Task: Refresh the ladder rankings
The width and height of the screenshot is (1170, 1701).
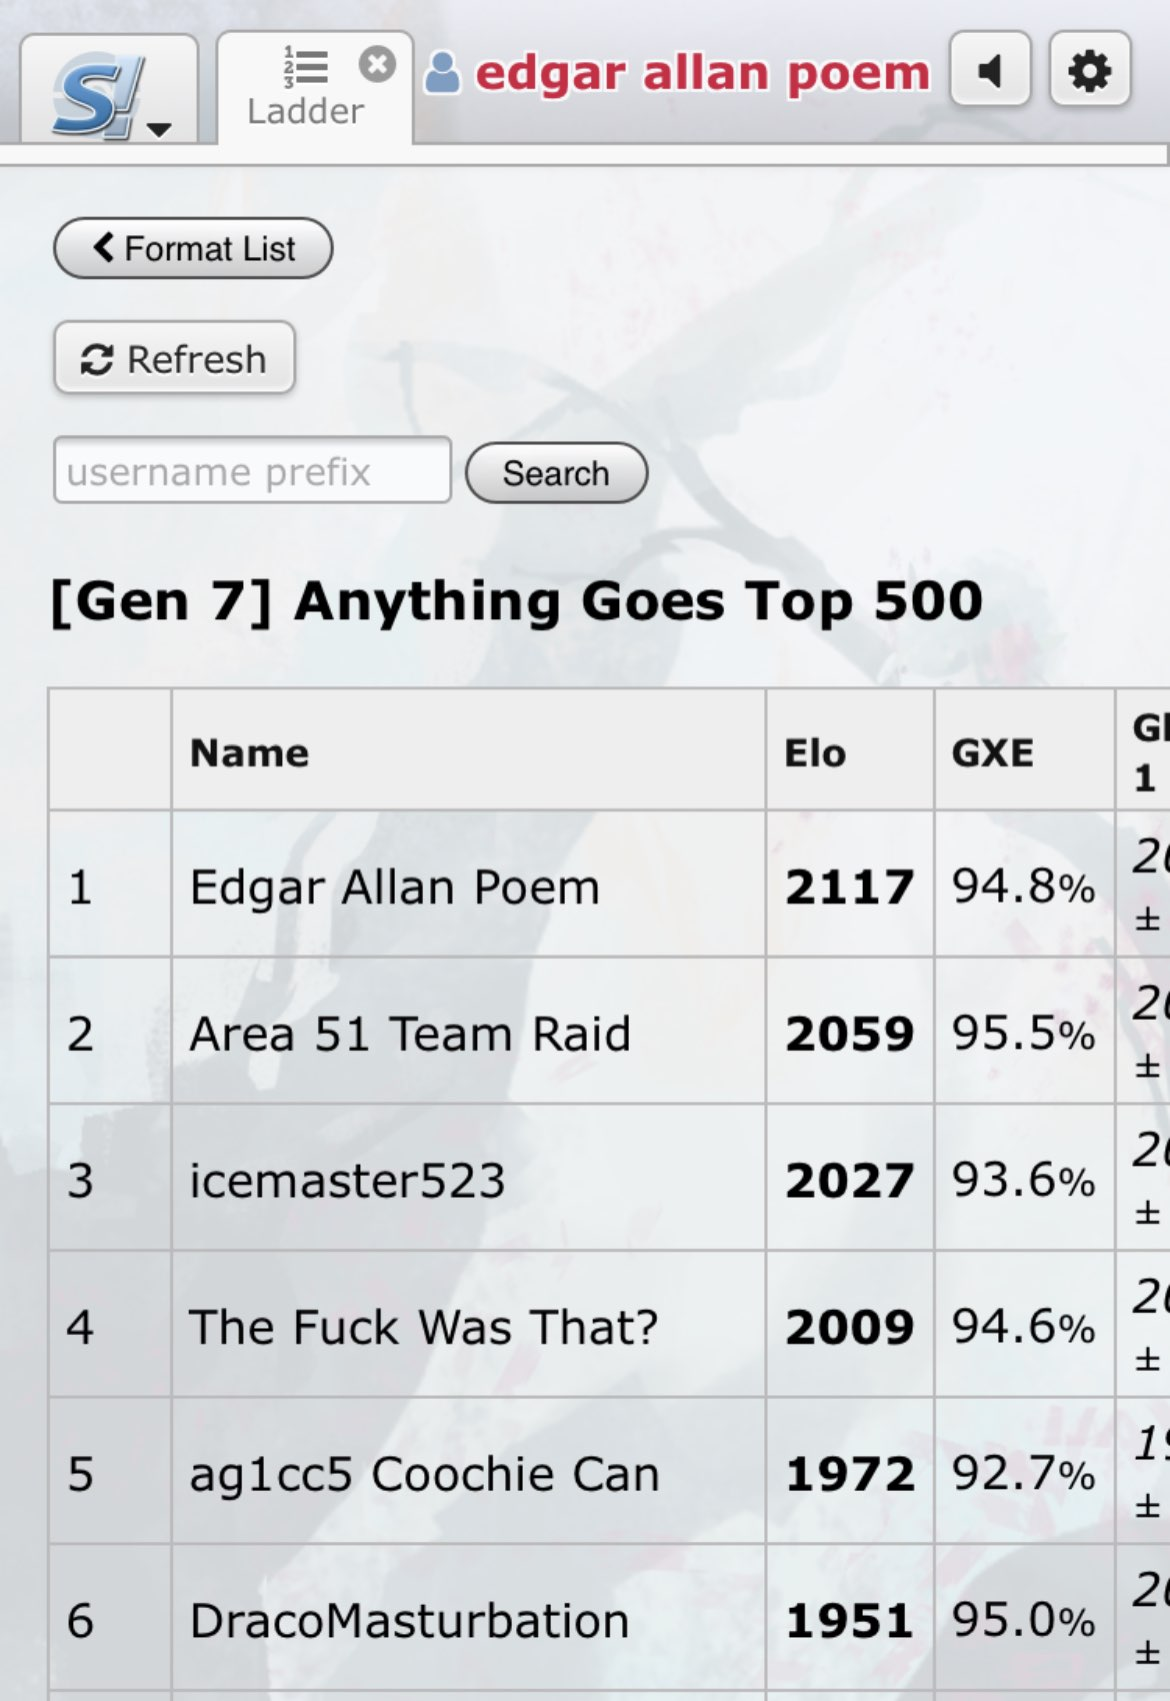Action: [x=174, y=358]
